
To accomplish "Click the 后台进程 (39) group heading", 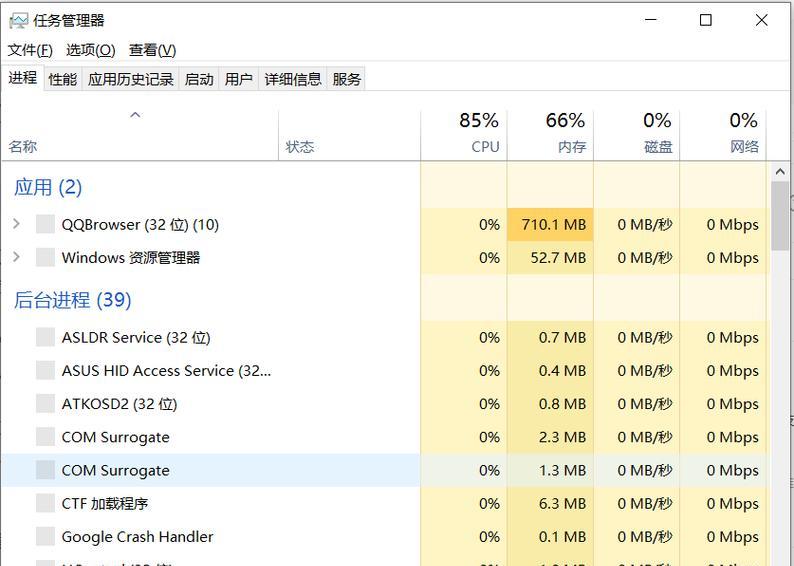I will [x=72, y=300].
